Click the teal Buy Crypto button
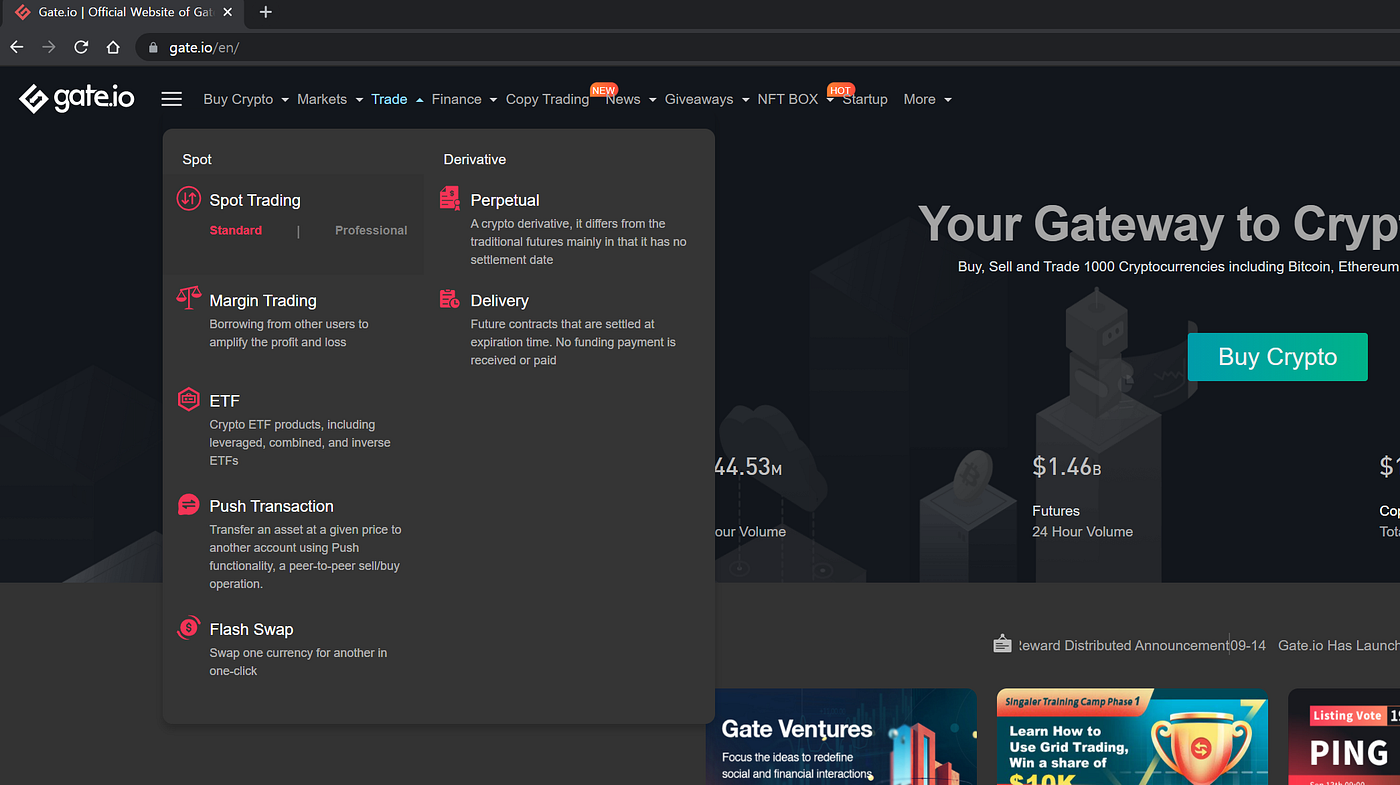Screen dimensions: 1400x785 1277,357
